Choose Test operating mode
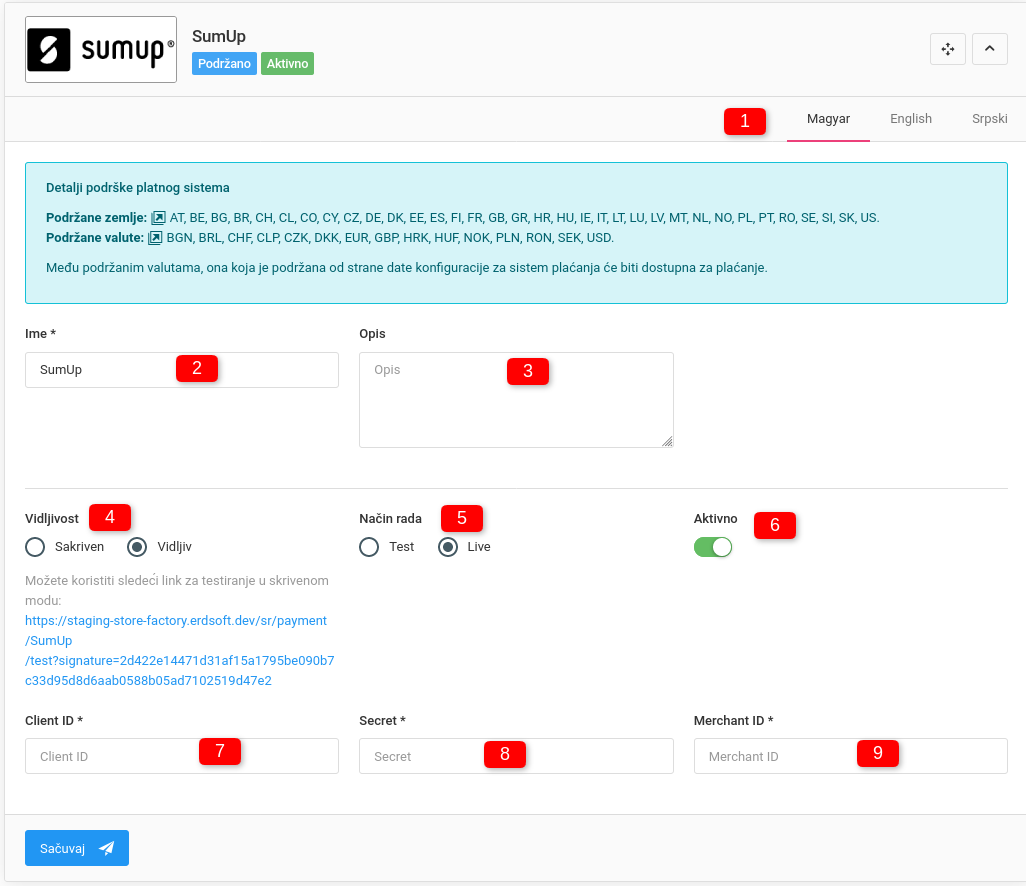Viewport: 1026px width, 886px height. (370, 547)
